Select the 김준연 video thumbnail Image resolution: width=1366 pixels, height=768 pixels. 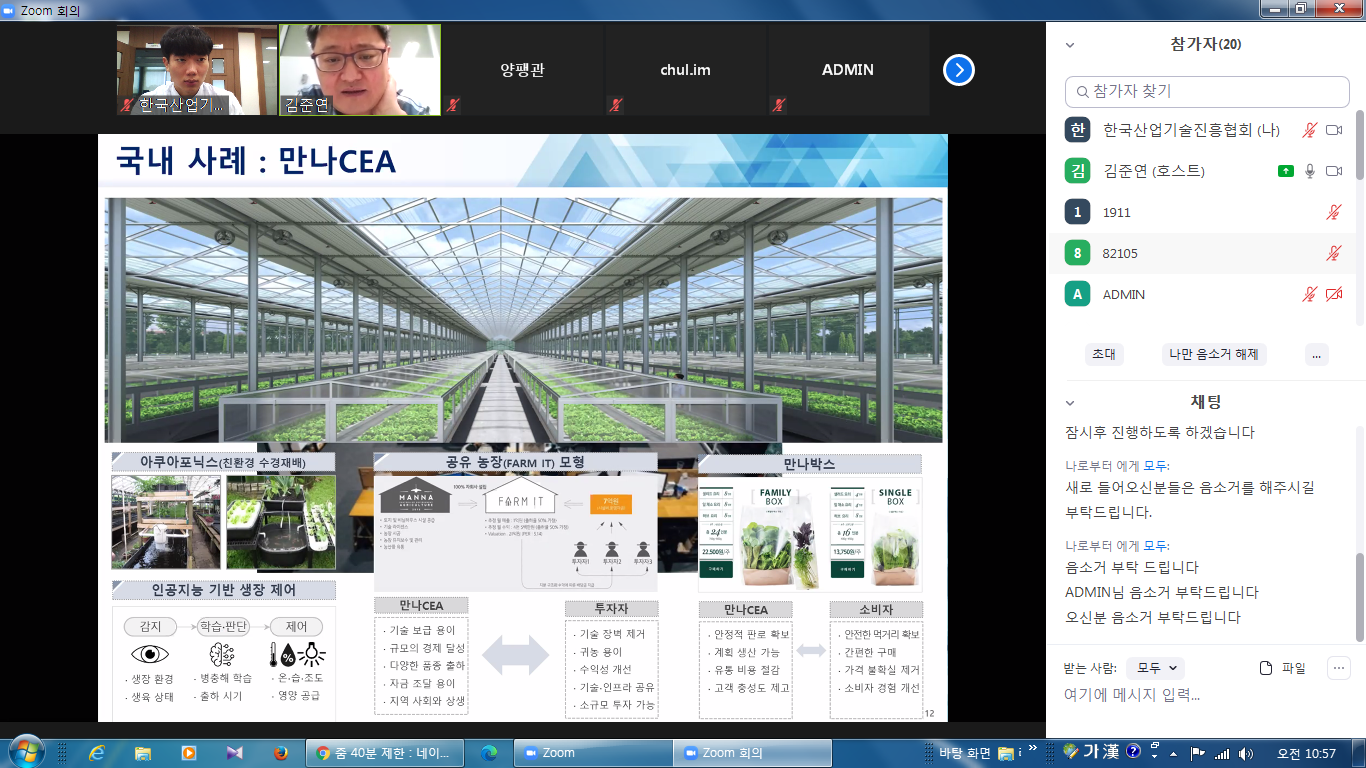pyautogui.click(x=360, y=70)
